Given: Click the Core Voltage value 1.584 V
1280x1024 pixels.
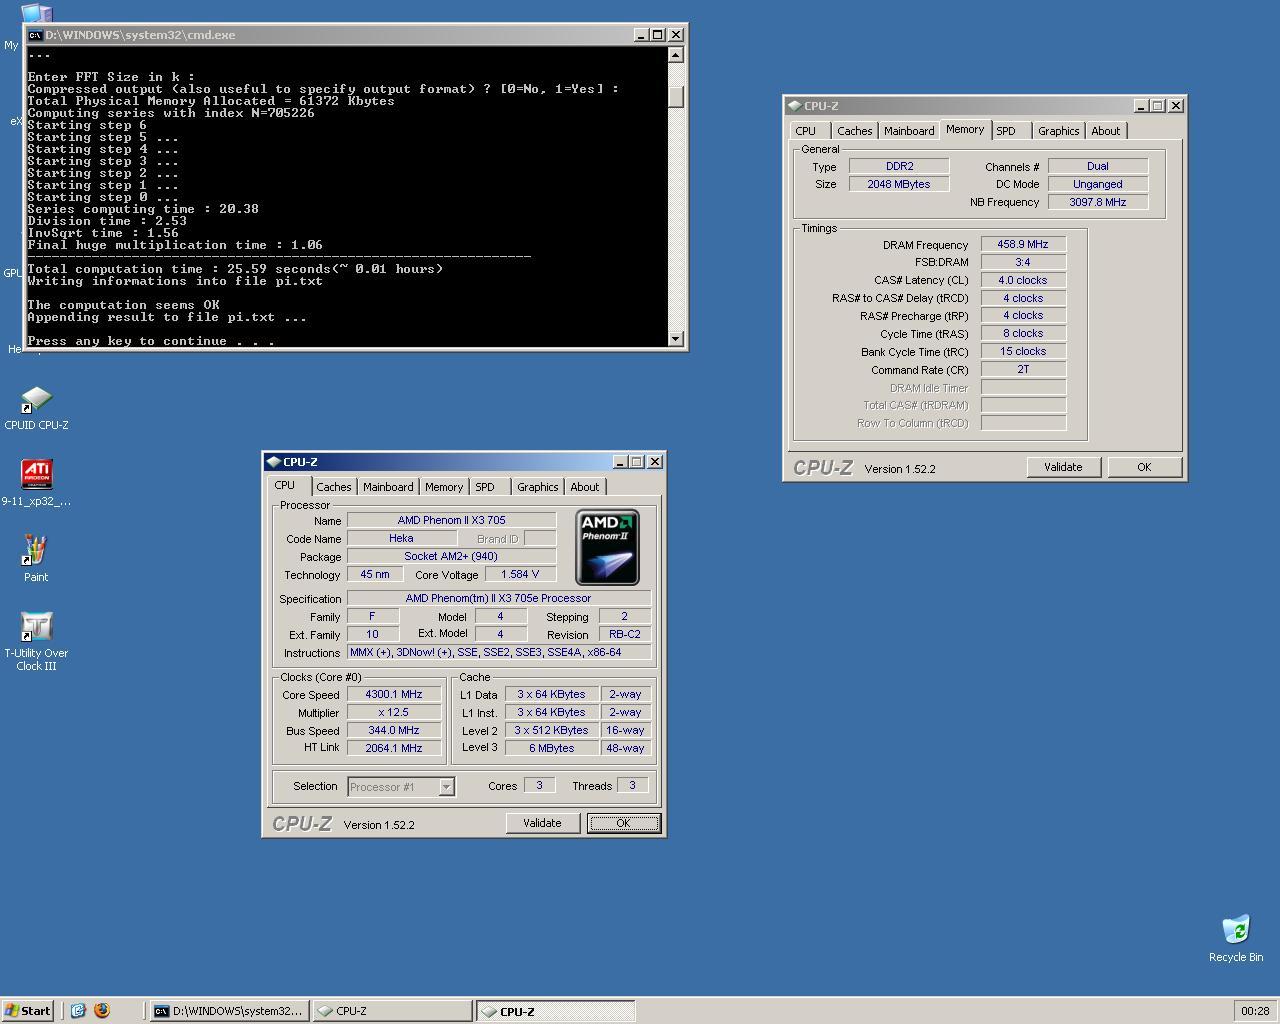Looking at the screenshot, I should 520,574.
